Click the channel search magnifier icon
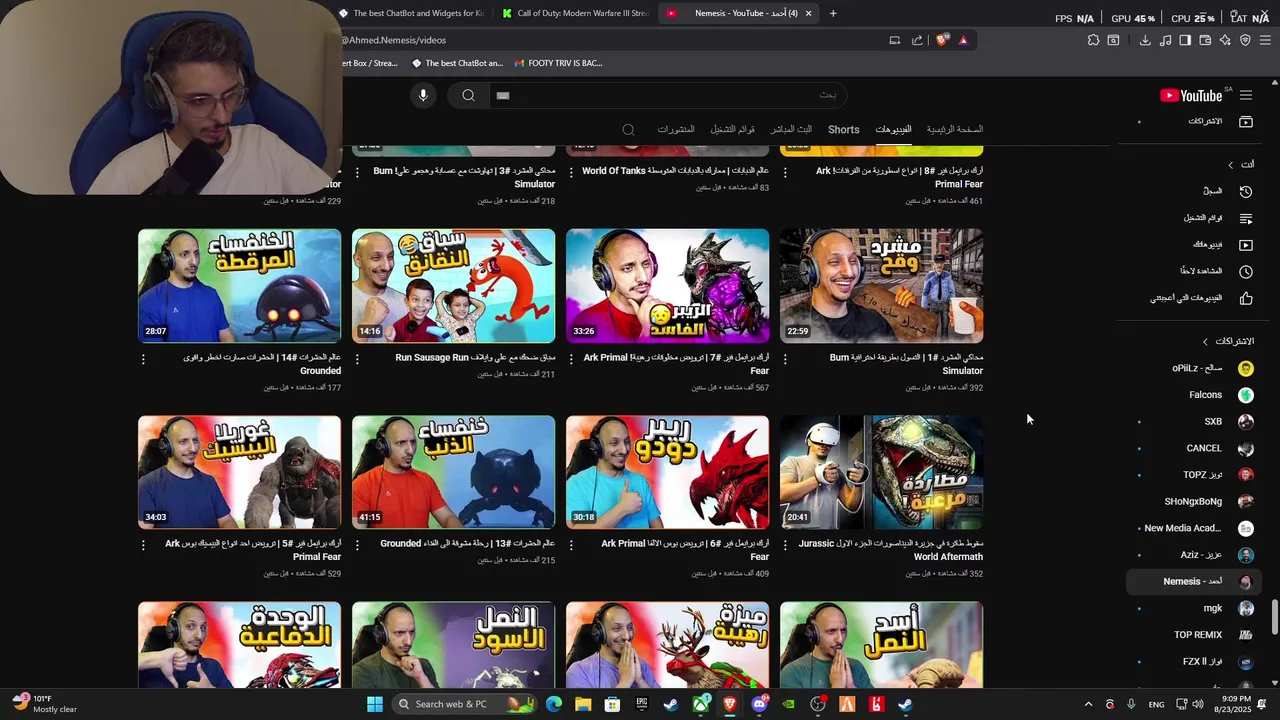1280x720 pixels. click(628, 130)
